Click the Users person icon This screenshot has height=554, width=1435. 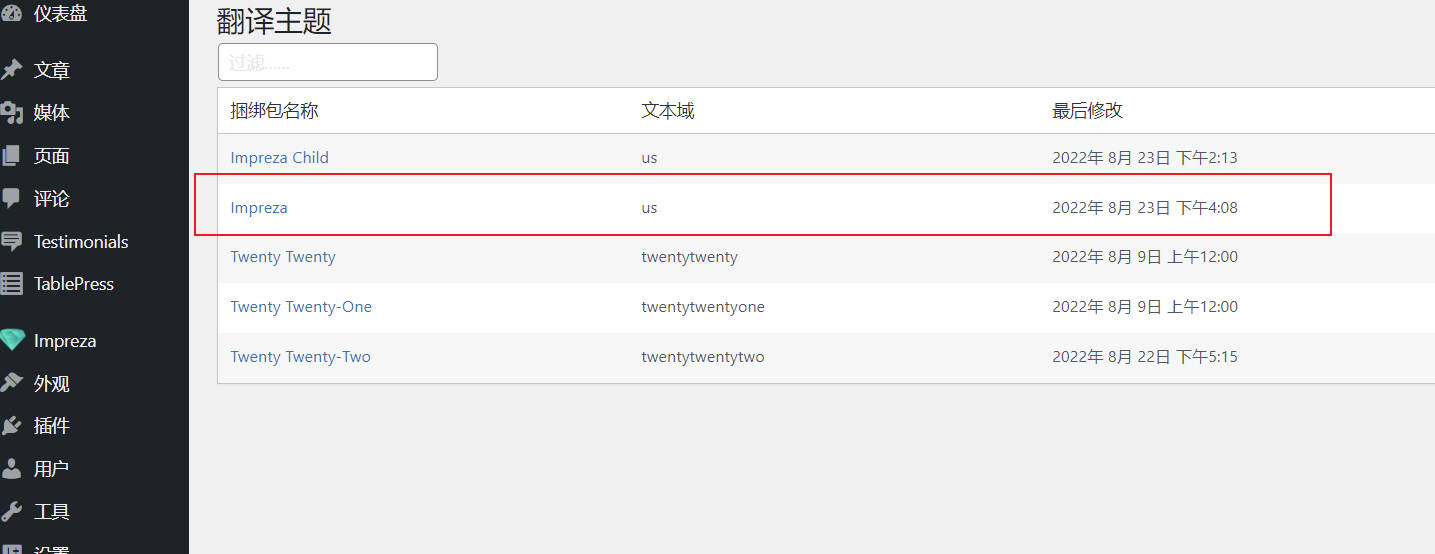[11, 468]
